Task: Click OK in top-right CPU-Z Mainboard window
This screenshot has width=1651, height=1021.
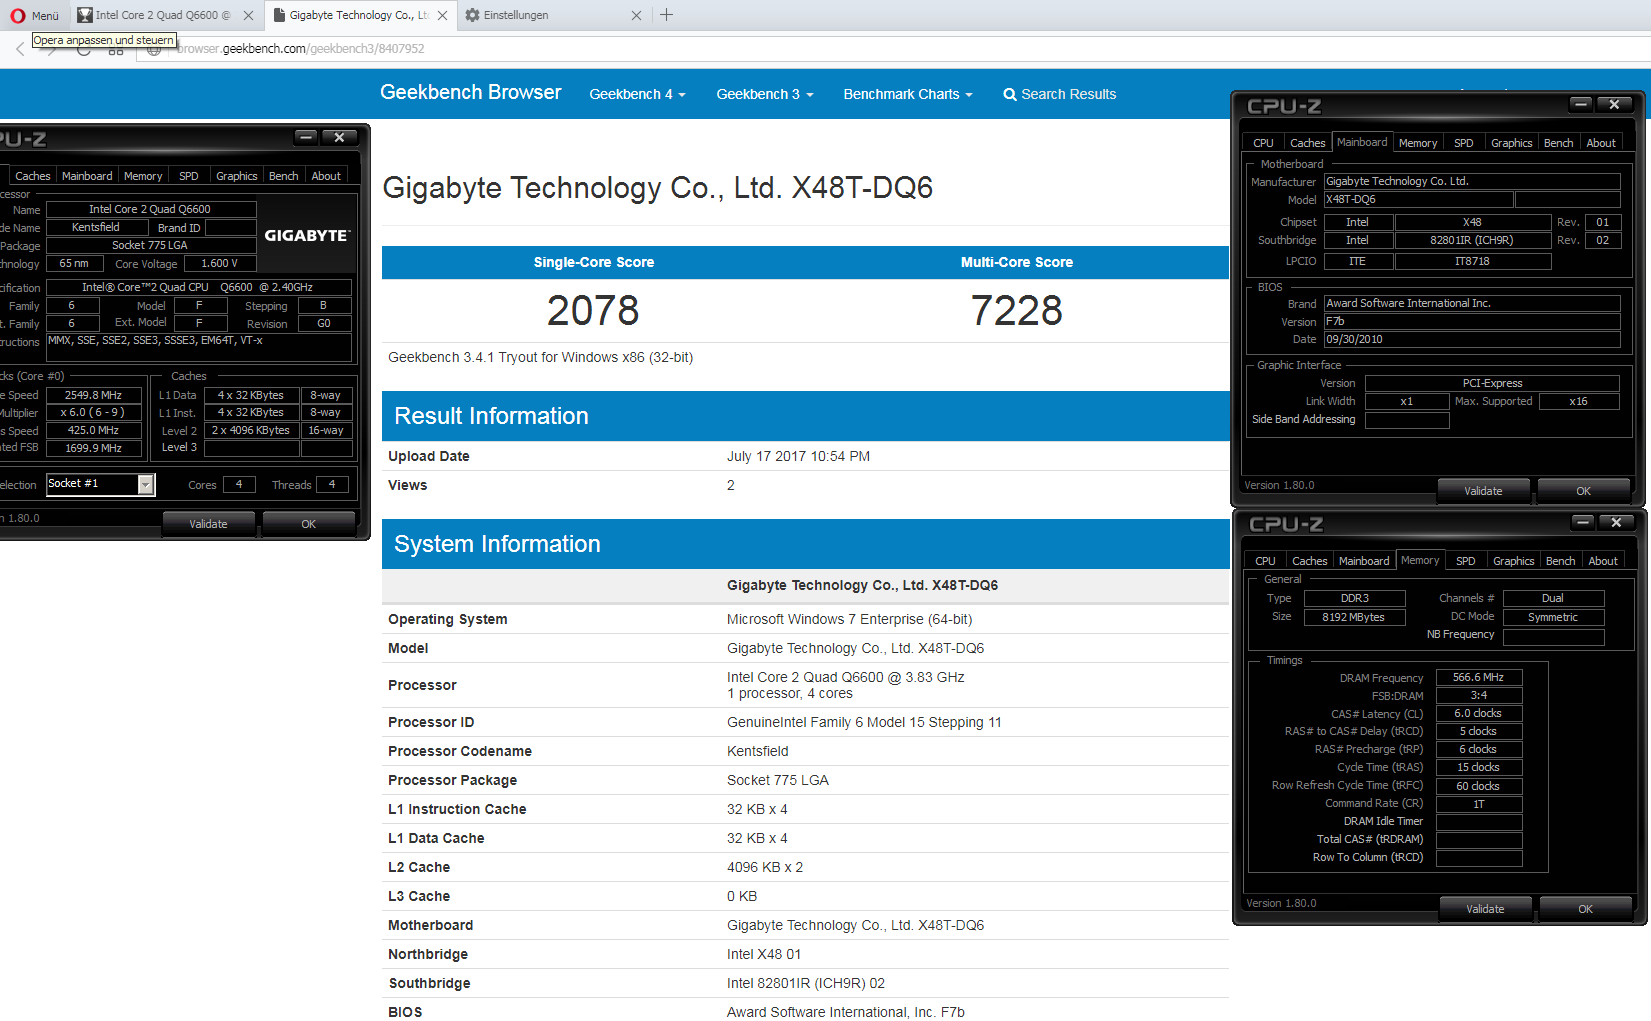Action: click(x=1583, y=491)
